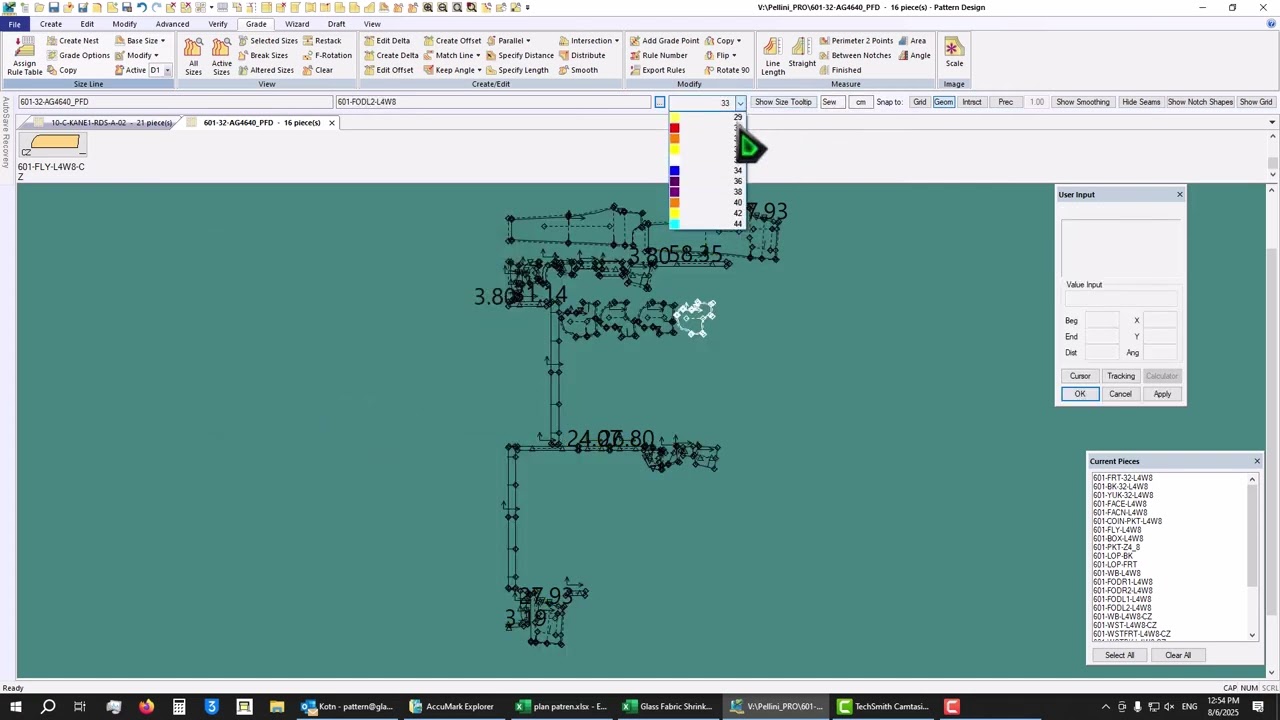This screenshot has width=1280, height=720.
Task: Toggle Hide Seams
Action: click(1141, 102)
